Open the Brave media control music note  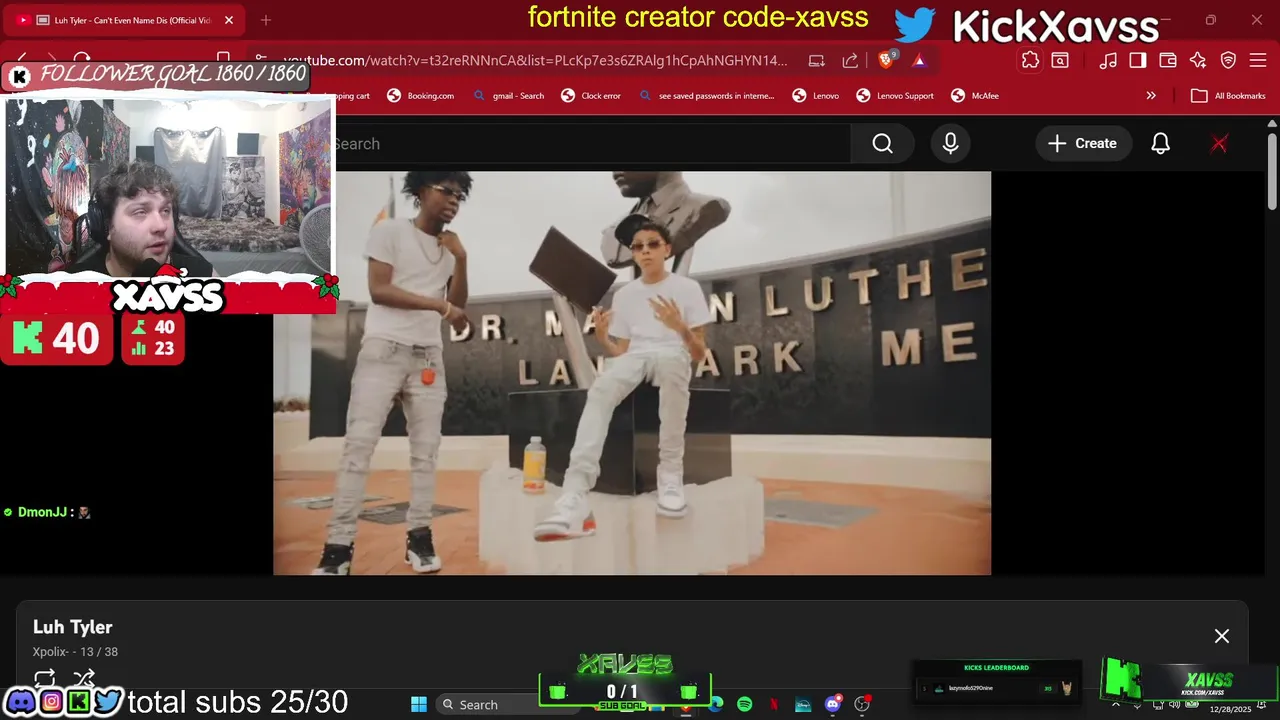click(1108, 60)
